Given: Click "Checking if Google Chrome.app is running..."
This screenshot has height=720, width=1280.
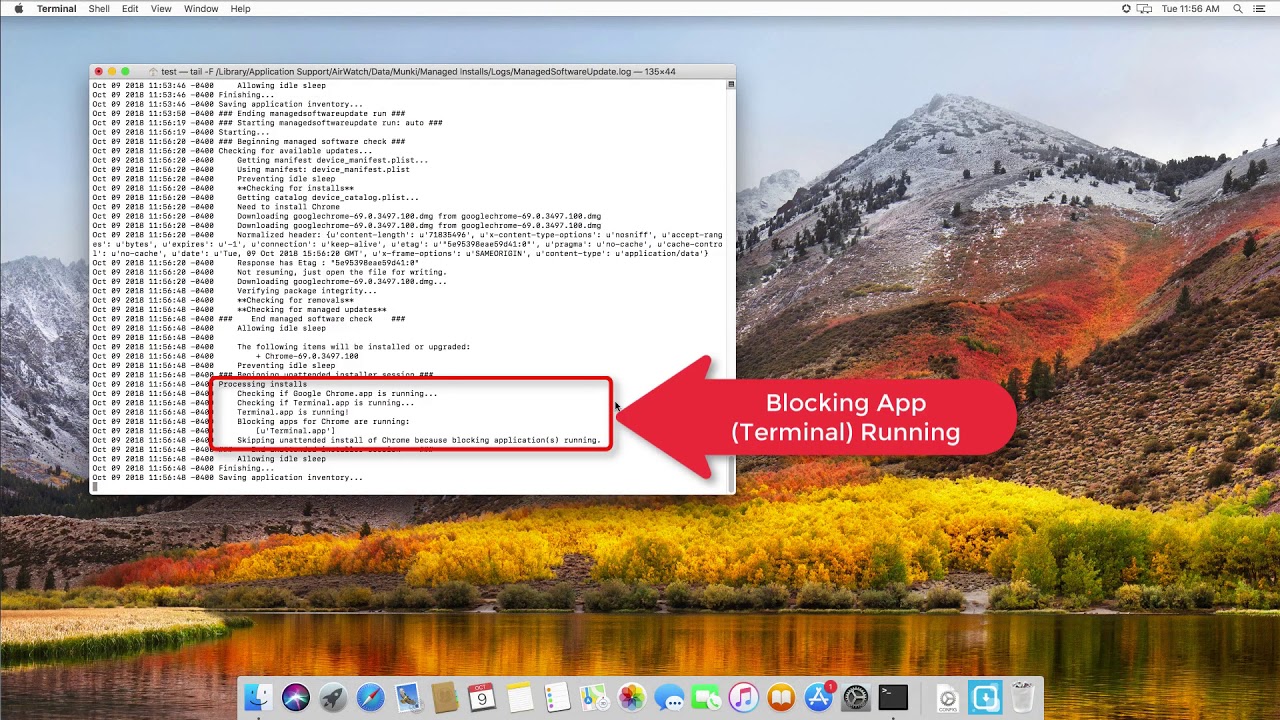Looking at the screenshot, I should pyautogui.click(x=337, y=393).
